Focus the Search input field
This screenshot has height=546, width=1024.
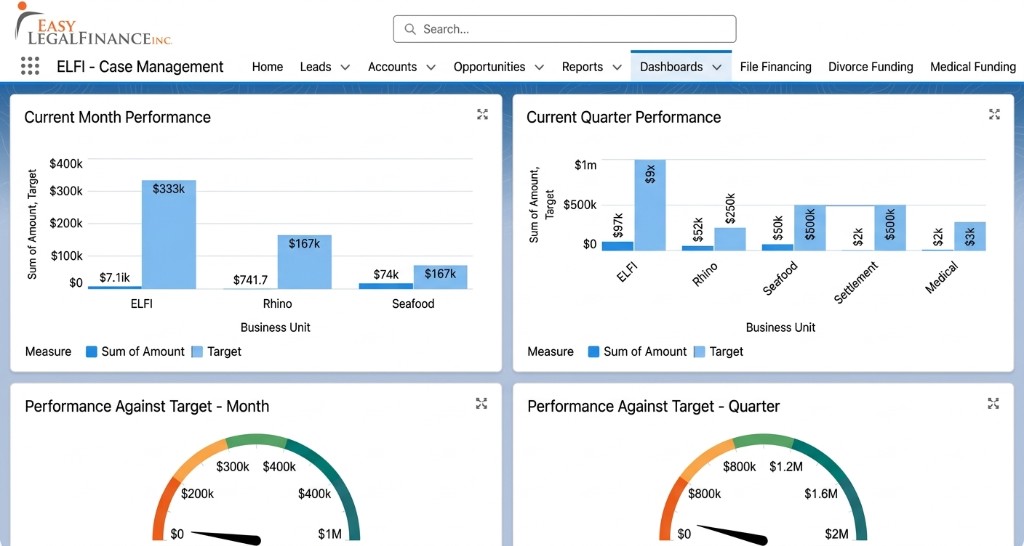pos(564,29)
